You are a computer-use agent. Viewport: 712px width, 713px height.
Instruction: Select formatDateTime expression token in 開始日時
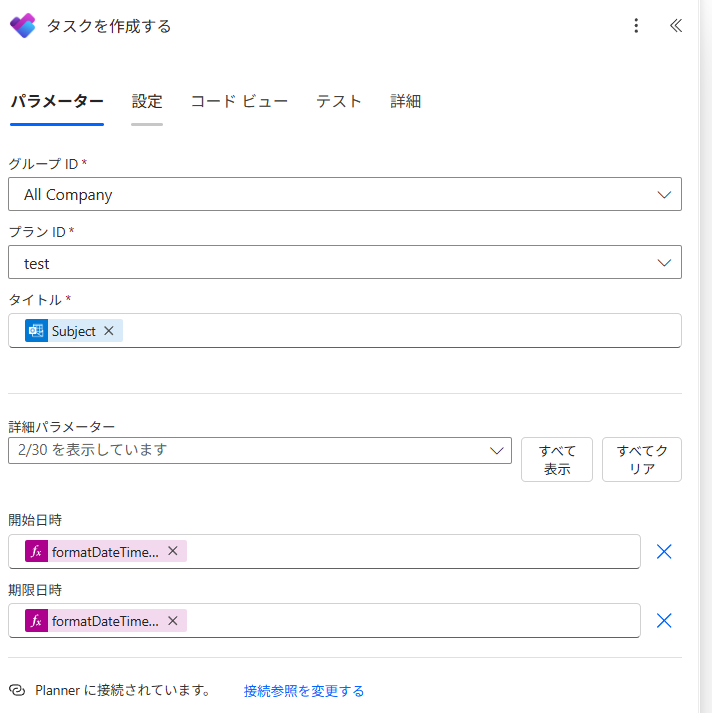(105, 552)
